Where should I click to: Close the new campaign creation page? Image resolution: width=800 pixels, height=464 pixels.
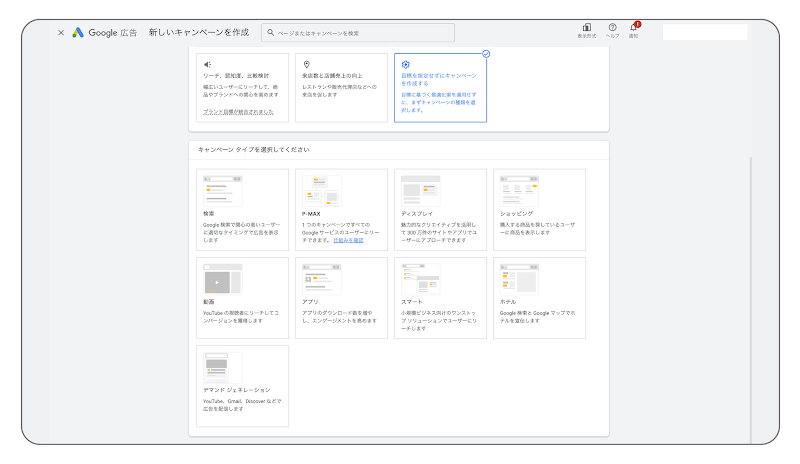[x=61, y=33]
